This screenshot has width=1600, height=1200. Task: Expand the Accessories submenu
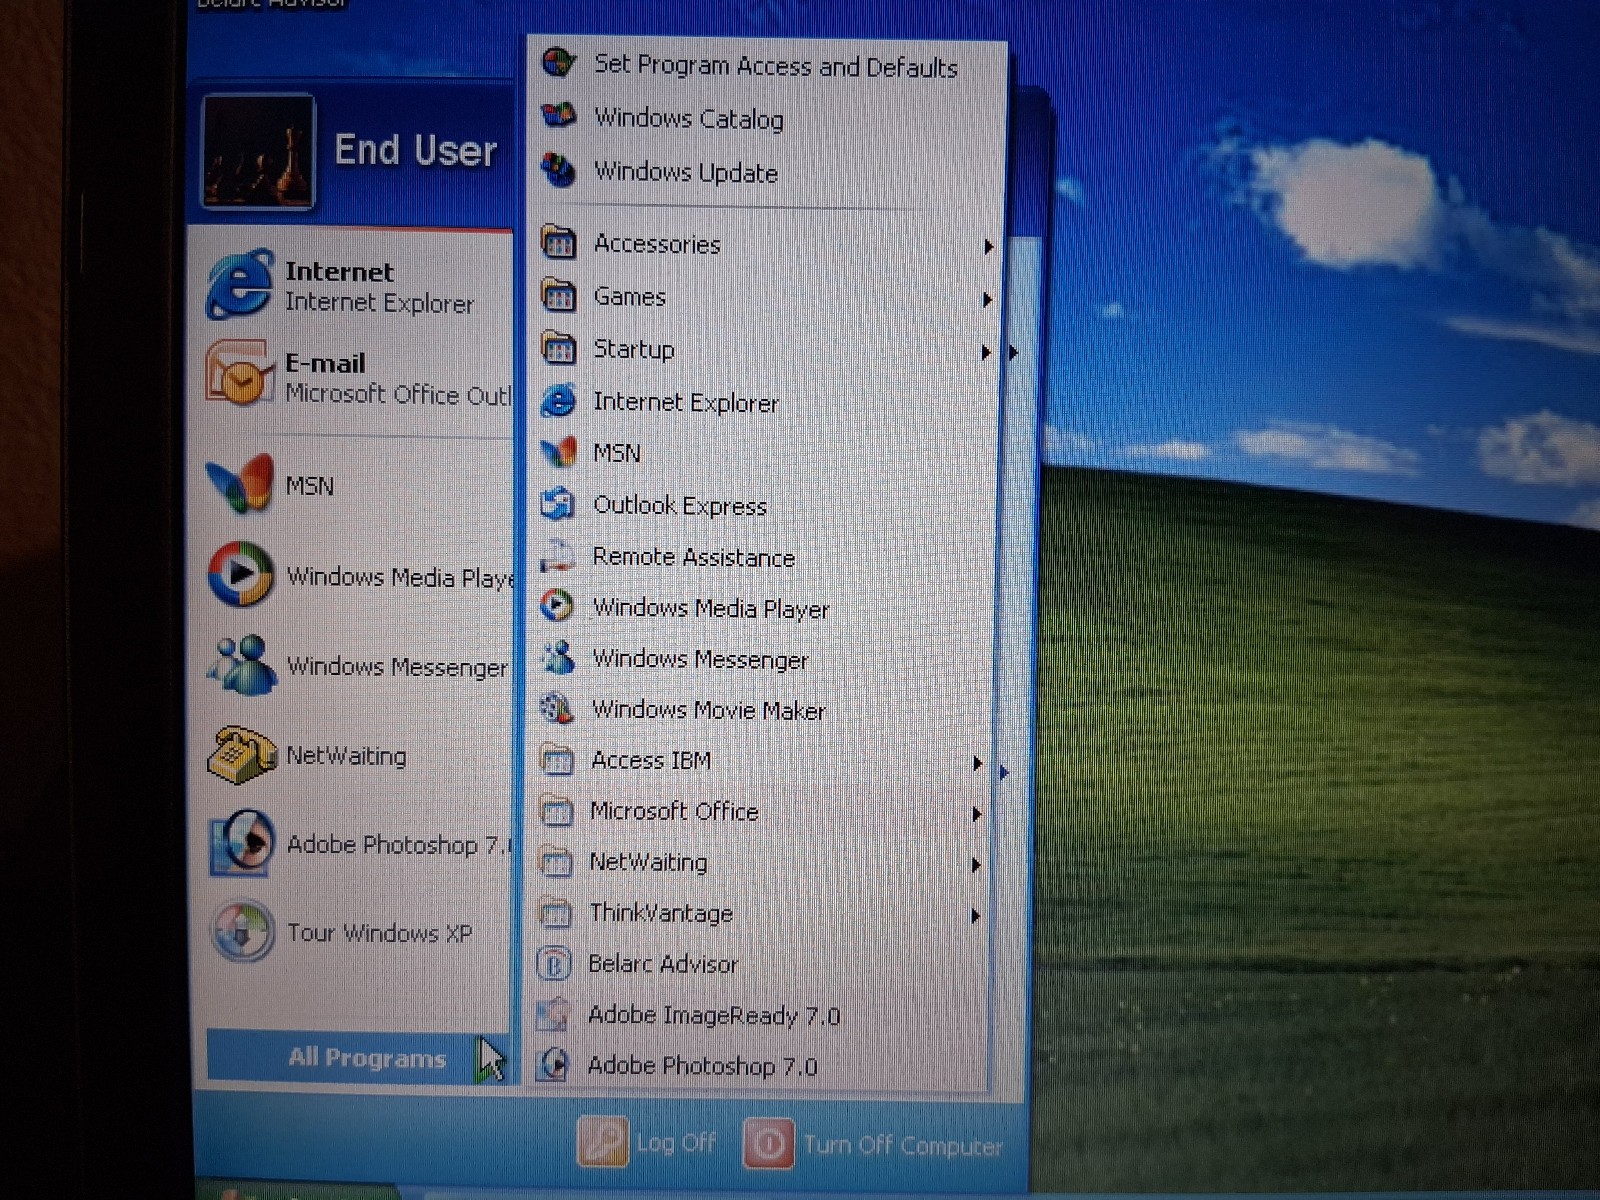click(x=767, y=244)
